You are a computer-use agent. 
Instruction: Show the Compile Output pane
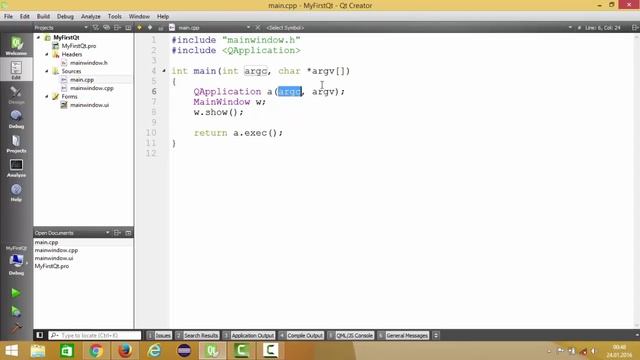point(301,335)
